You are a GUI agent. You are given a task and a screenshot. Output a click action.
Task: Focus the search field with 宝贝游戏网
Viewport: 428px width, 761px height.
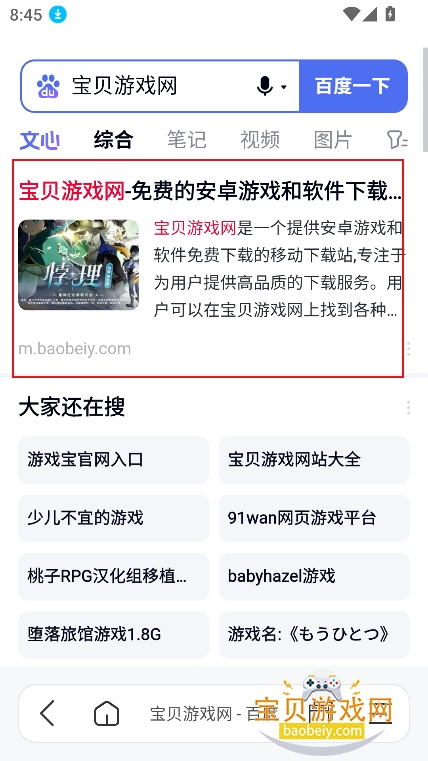tap(160, 86)
